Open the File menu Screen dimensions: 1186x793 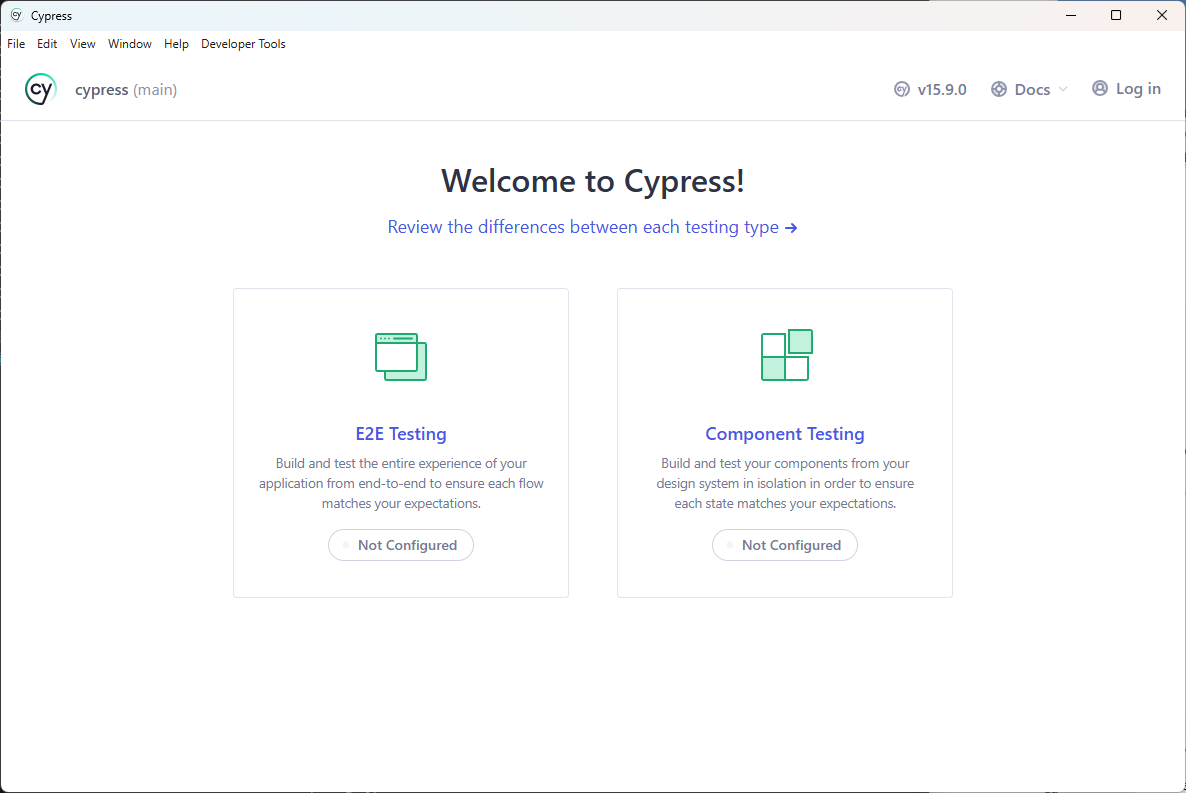pyautogui.click(x=16, y=44)
